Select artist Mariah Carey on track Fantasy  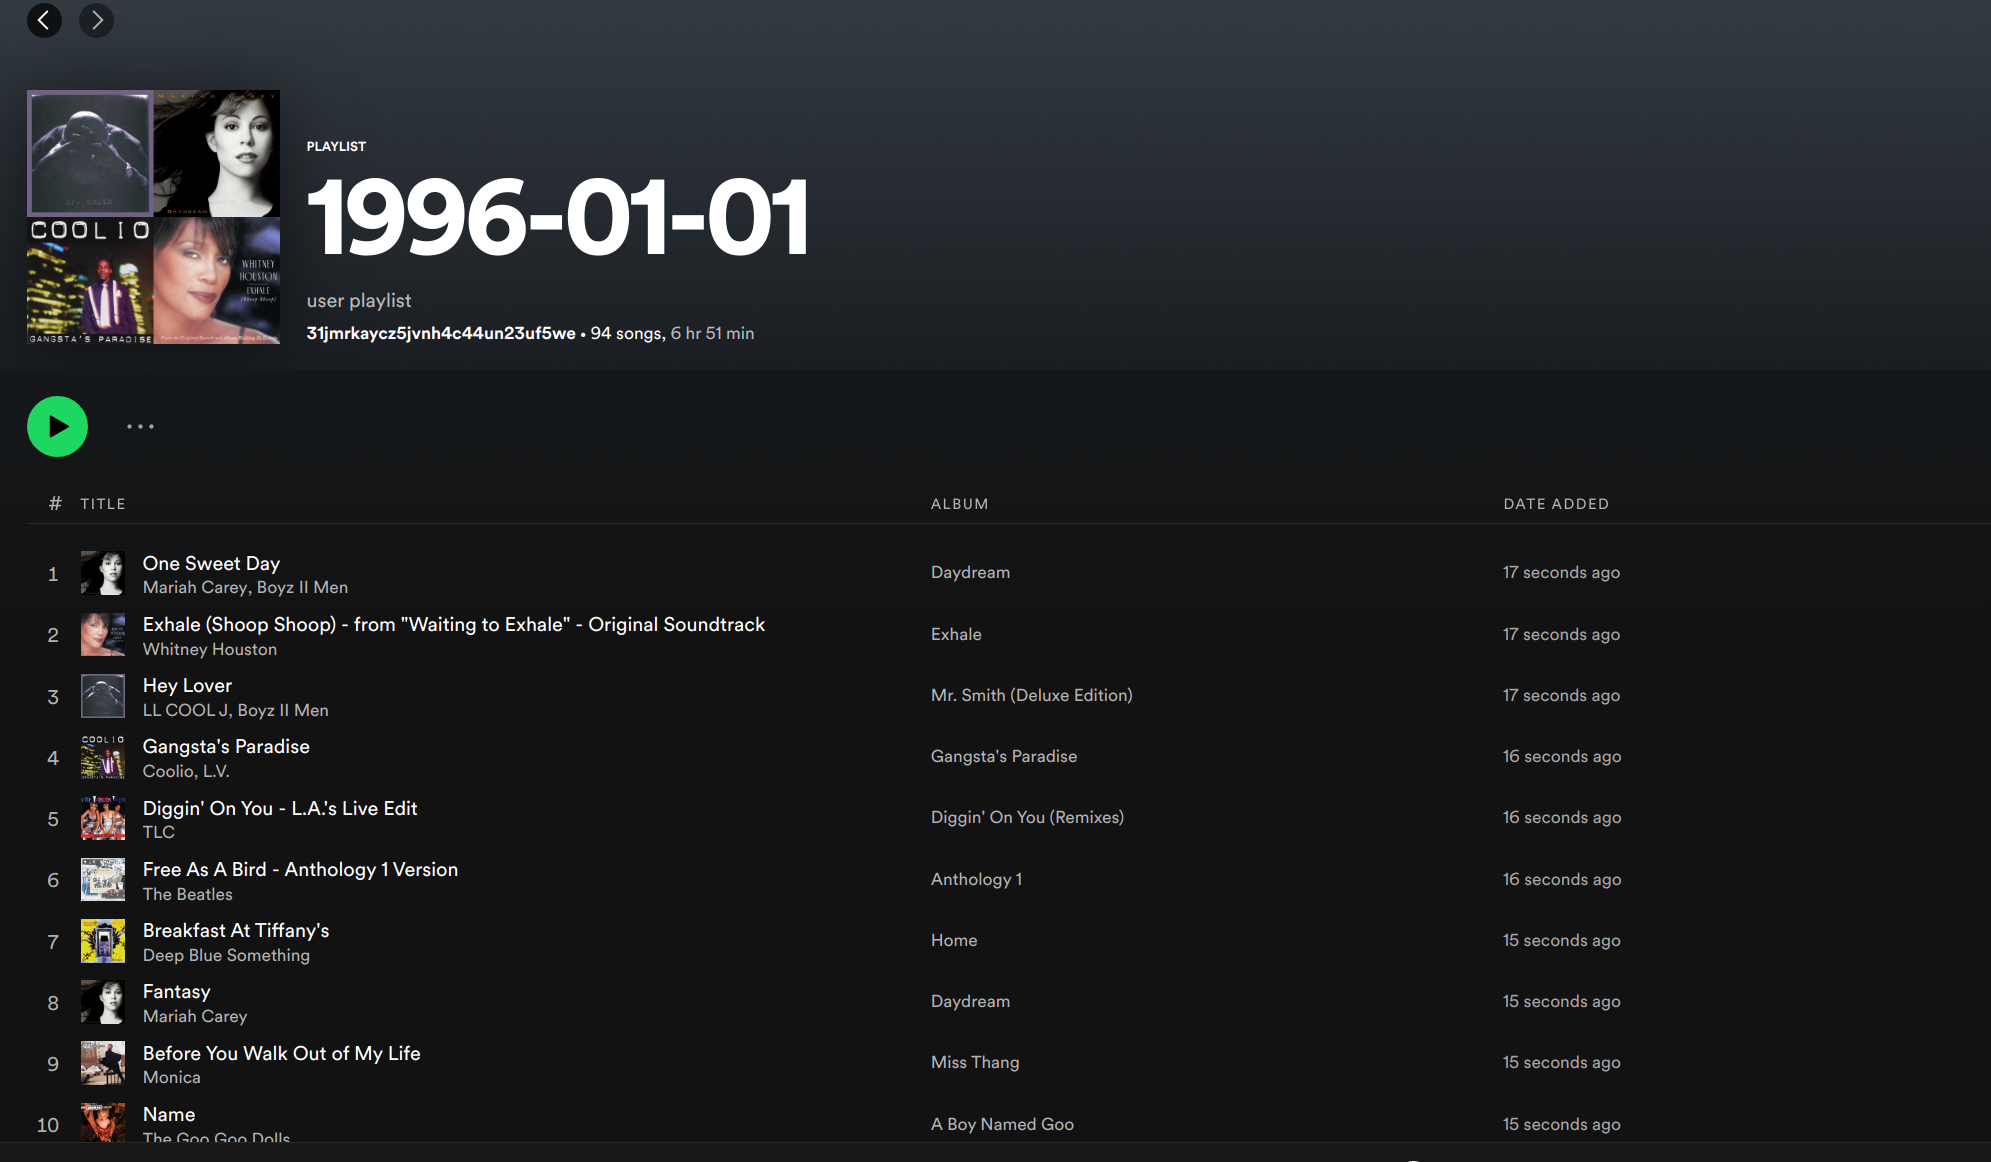pyautogui.click(x=195, y=1016)
